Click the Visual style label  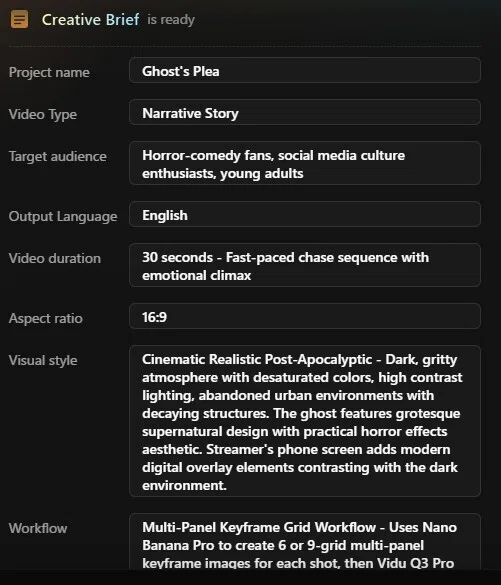(x=43, y=361)
